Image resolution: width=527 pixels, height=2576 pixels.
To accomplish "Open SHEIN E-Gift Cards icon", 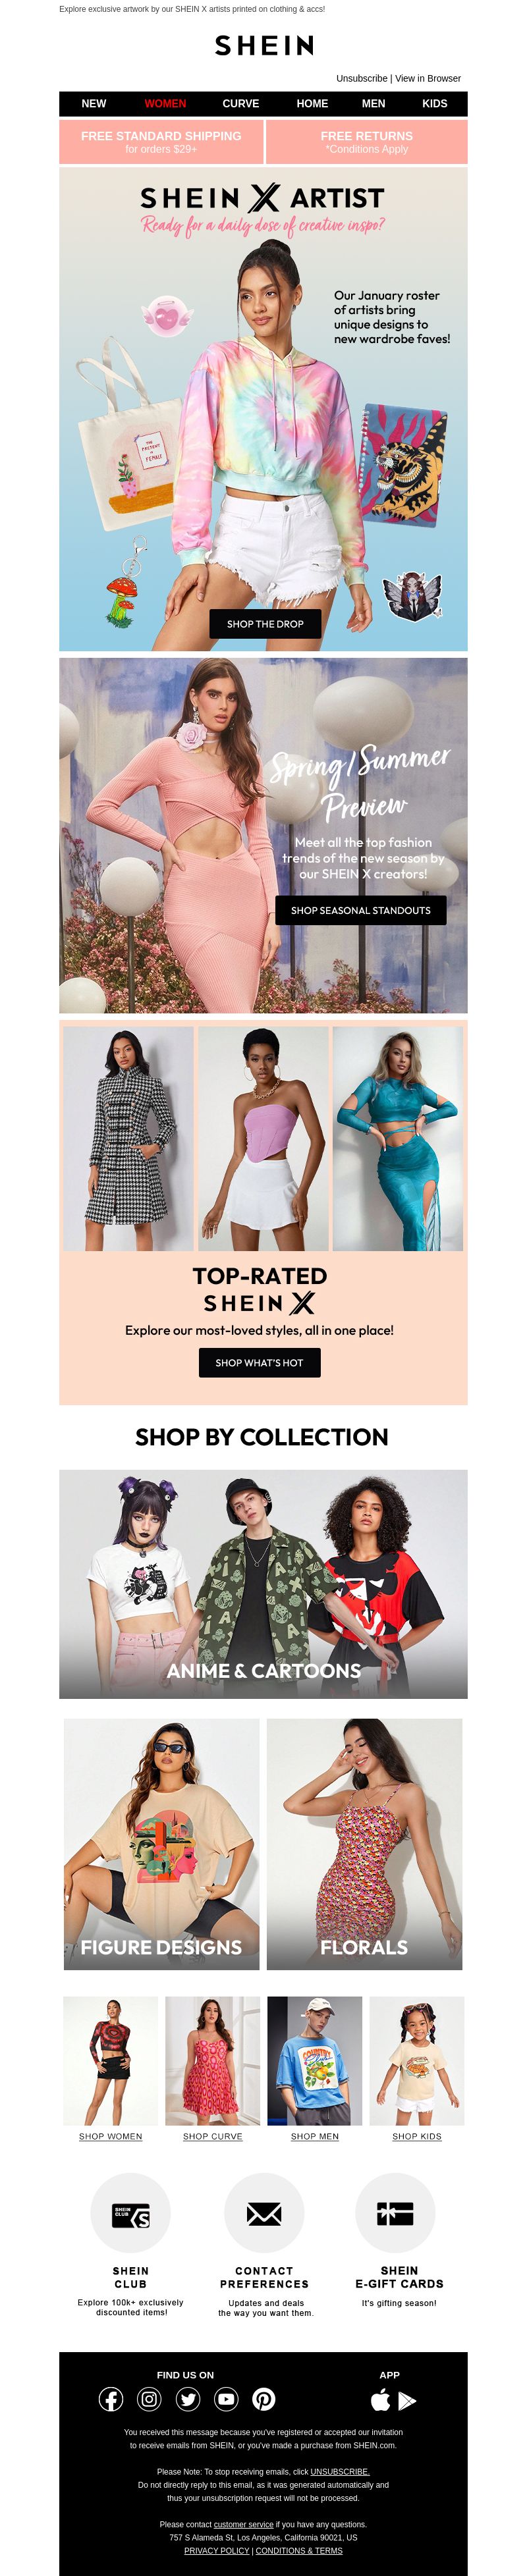I will (x=395, y=2213).
